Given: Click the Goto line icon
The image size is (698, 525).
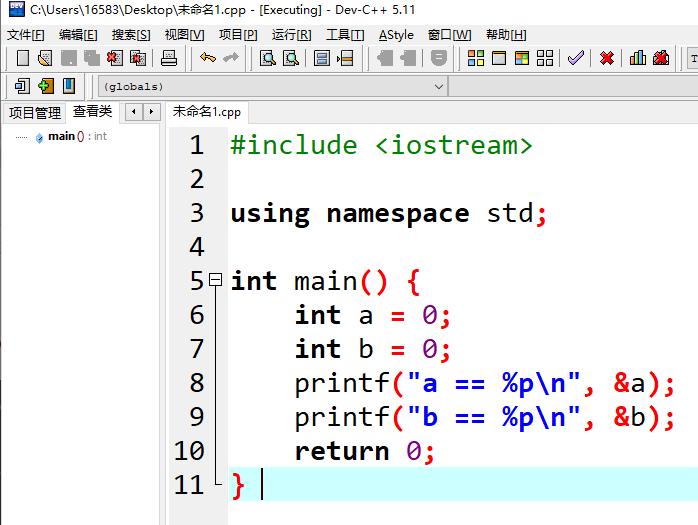Looking at the screenshot, I should coord(345,58).
